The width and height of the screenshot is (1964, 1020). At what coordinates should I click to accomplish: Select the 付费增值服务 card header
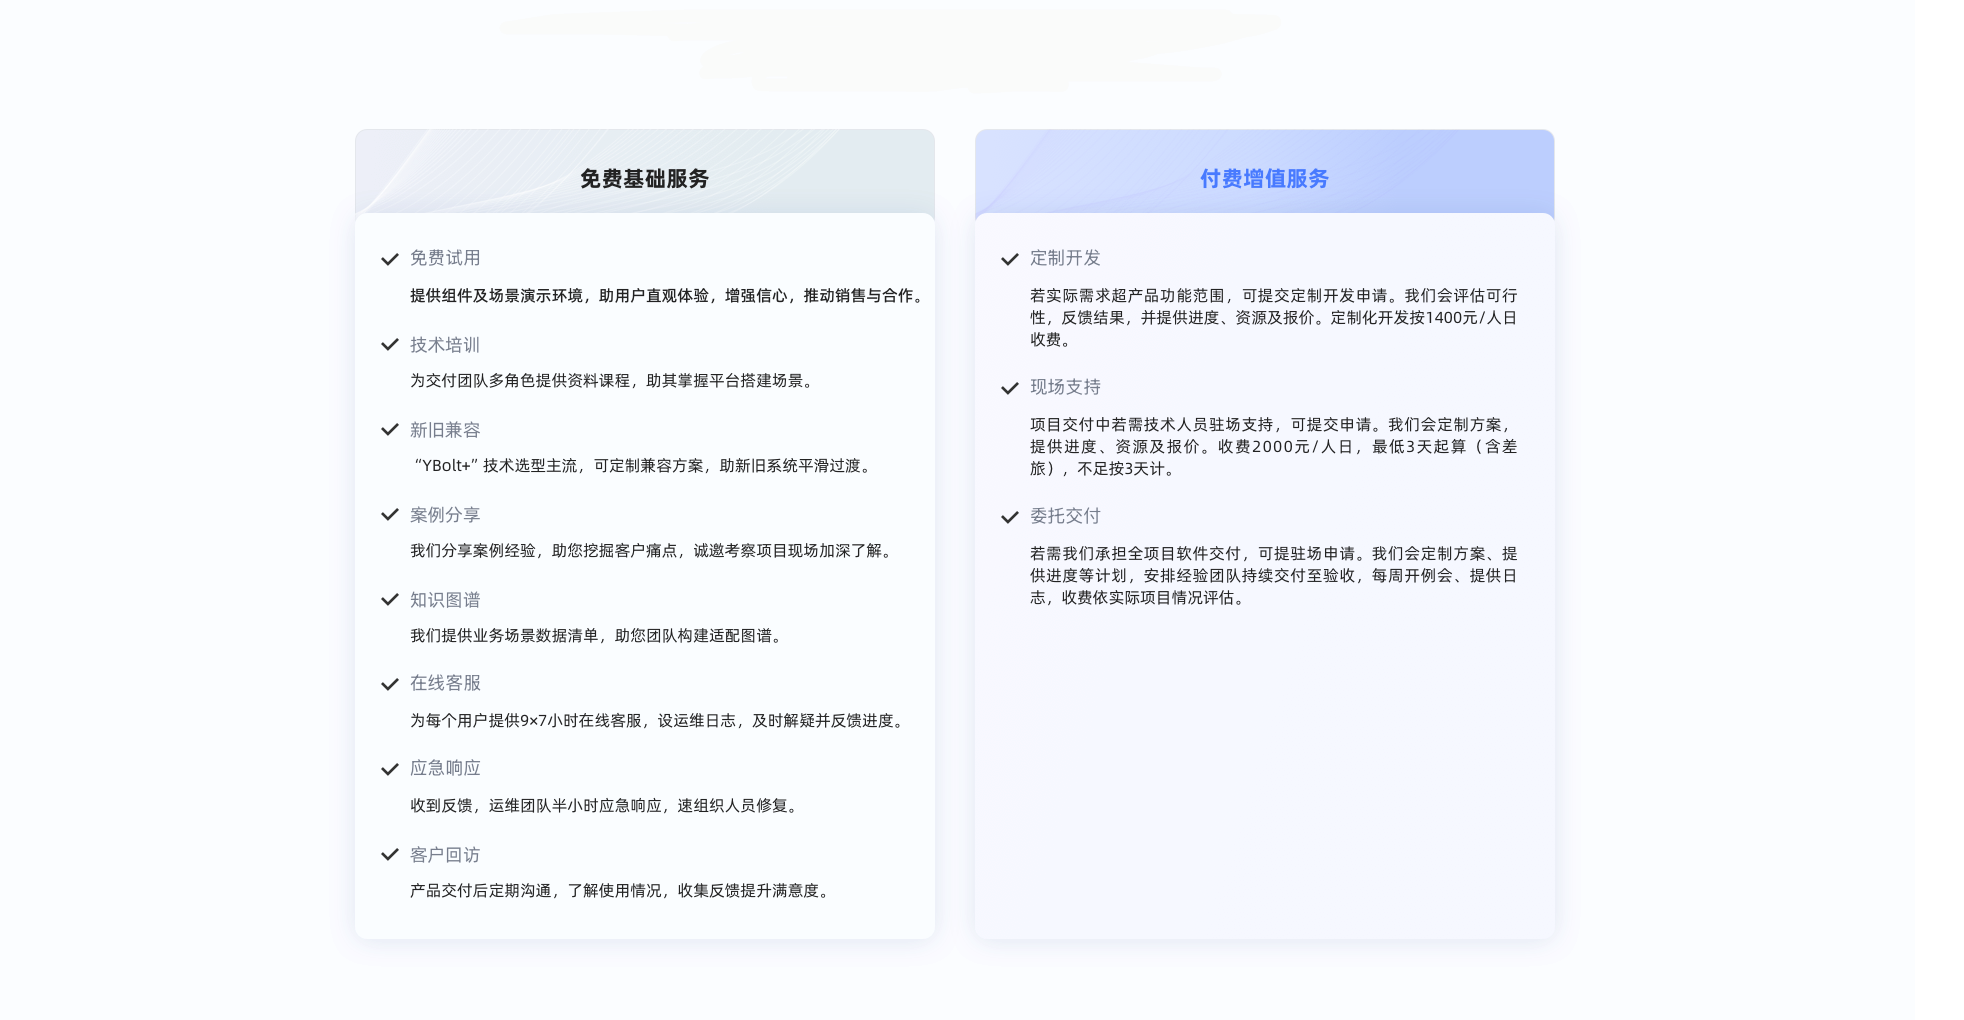coord(1264,178)
